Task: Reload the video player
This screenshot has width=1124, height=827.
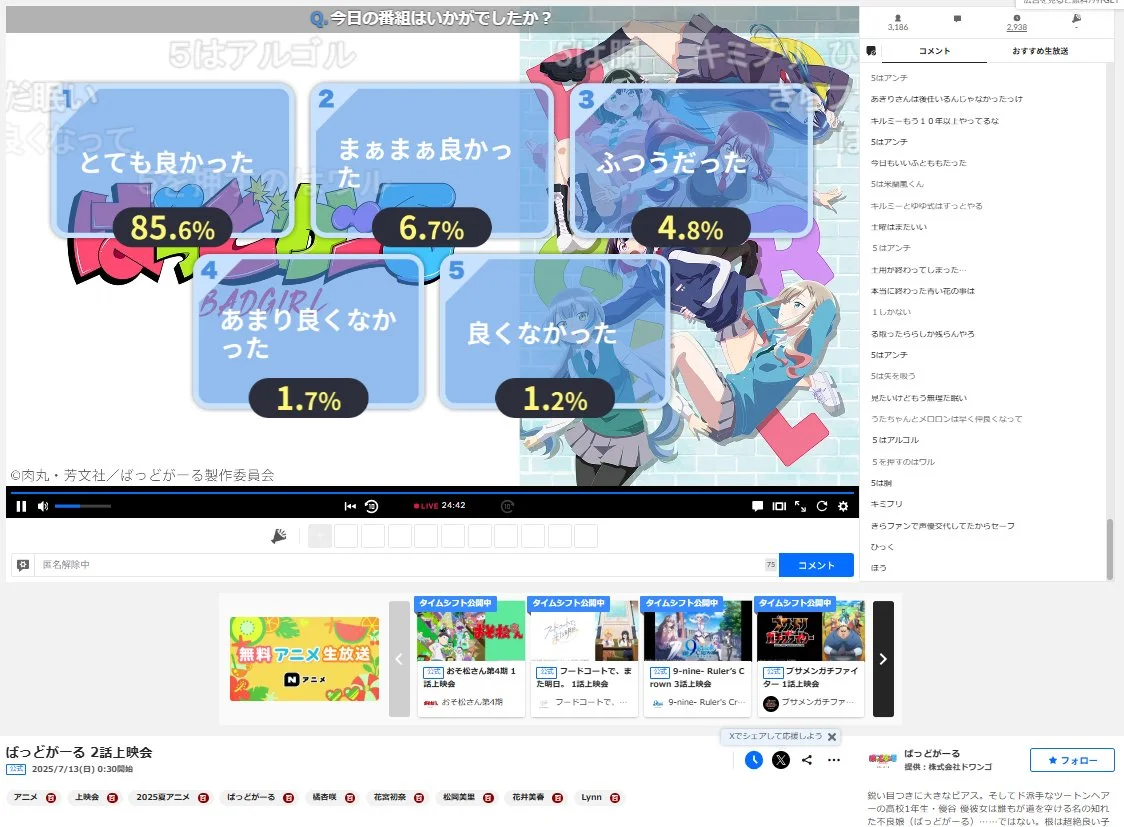Action: click(822, 506)
